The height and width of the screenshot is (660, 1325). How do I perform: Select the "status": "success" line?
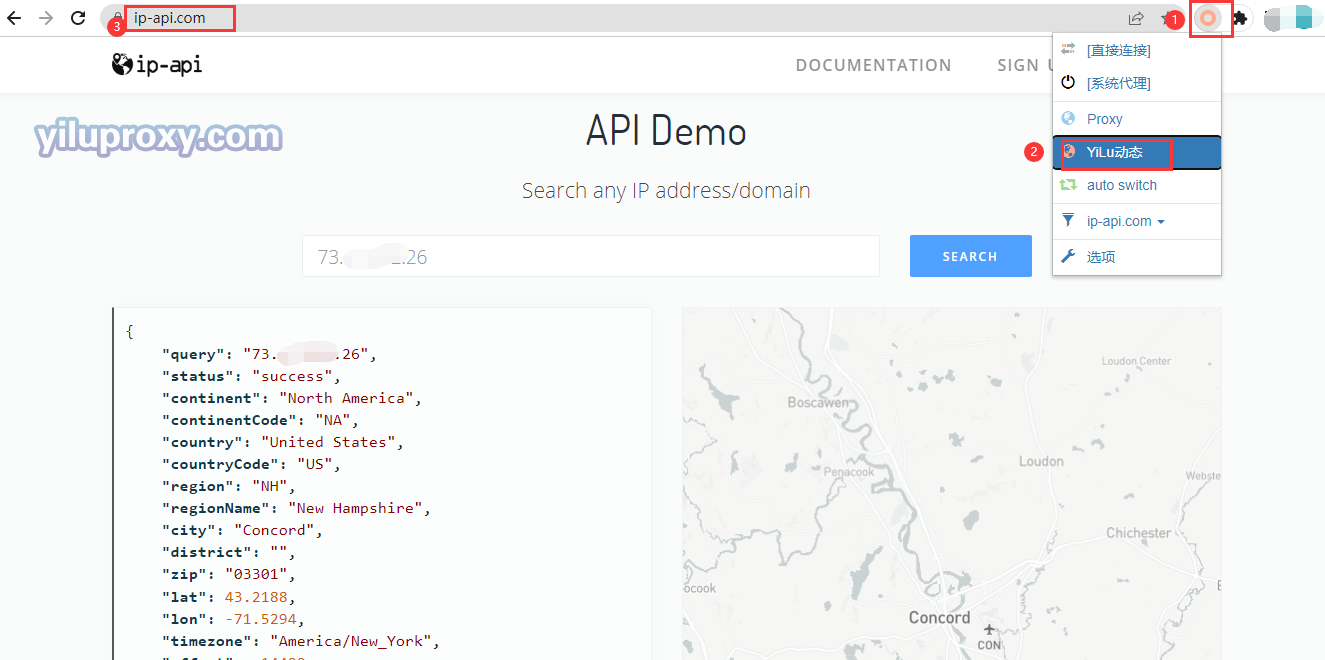(x=251, y=376)
